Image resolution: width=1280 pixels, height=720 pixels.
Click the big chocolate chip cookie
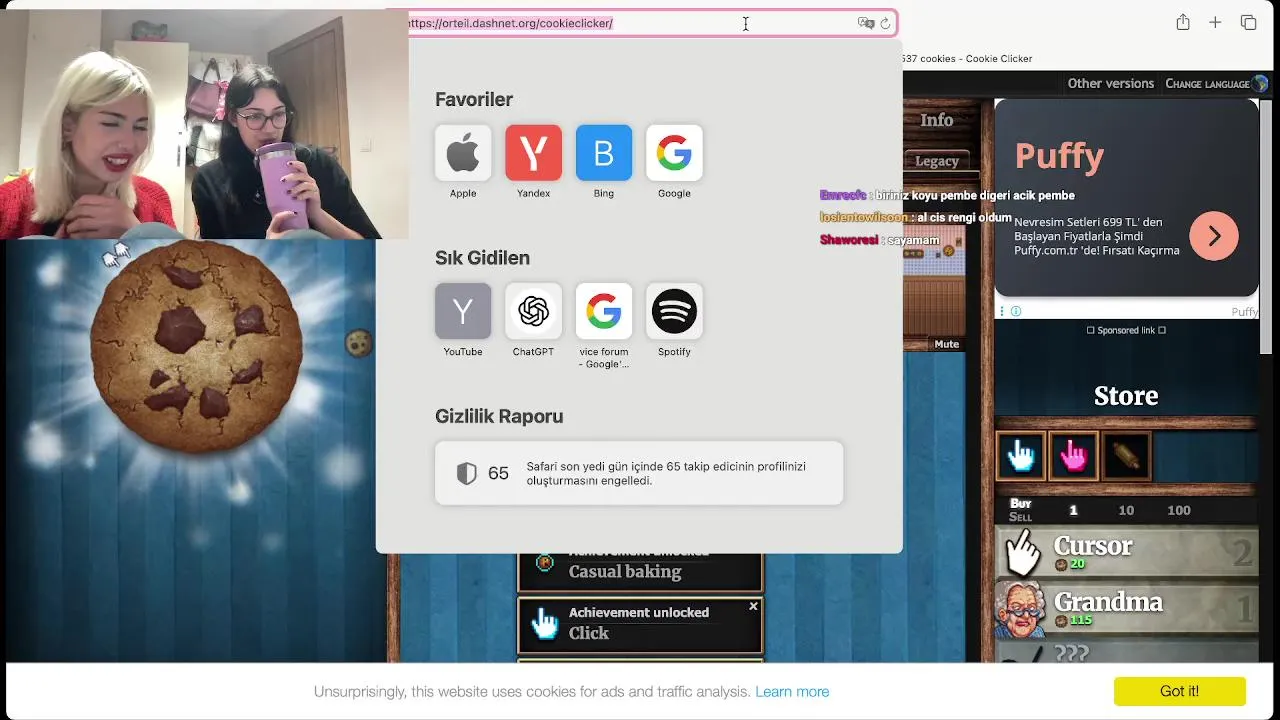[x=196, y=345]
